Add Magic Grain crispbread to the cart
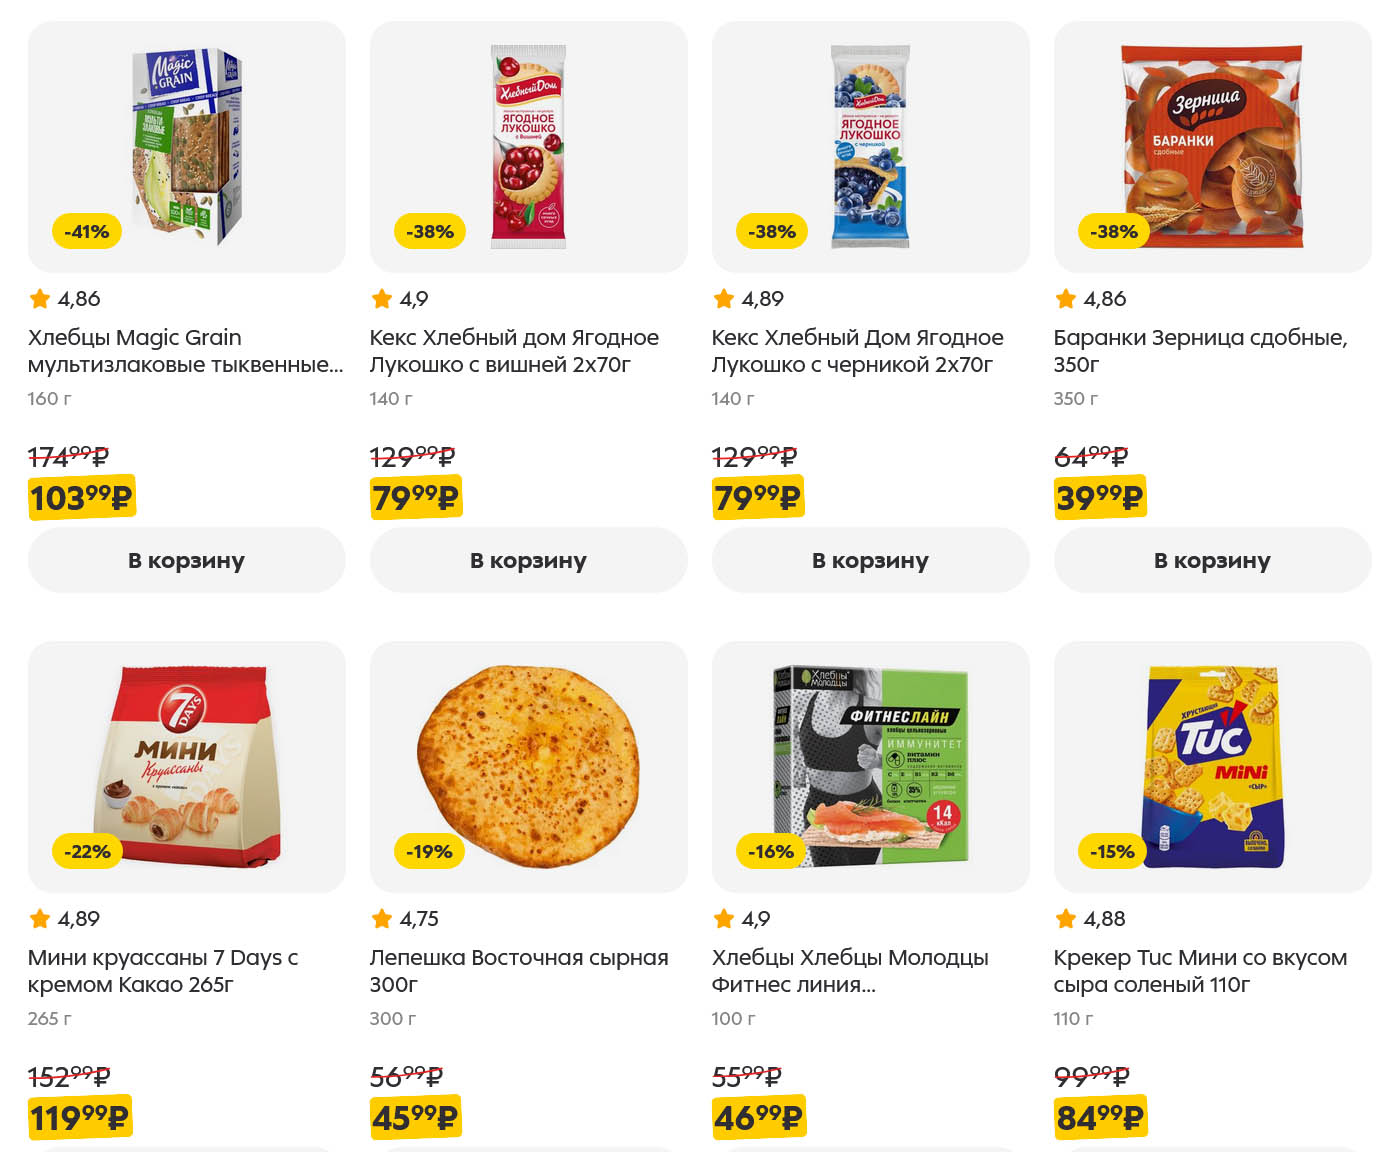Viewport: 1386px width, 1152px height. point(187,560)
